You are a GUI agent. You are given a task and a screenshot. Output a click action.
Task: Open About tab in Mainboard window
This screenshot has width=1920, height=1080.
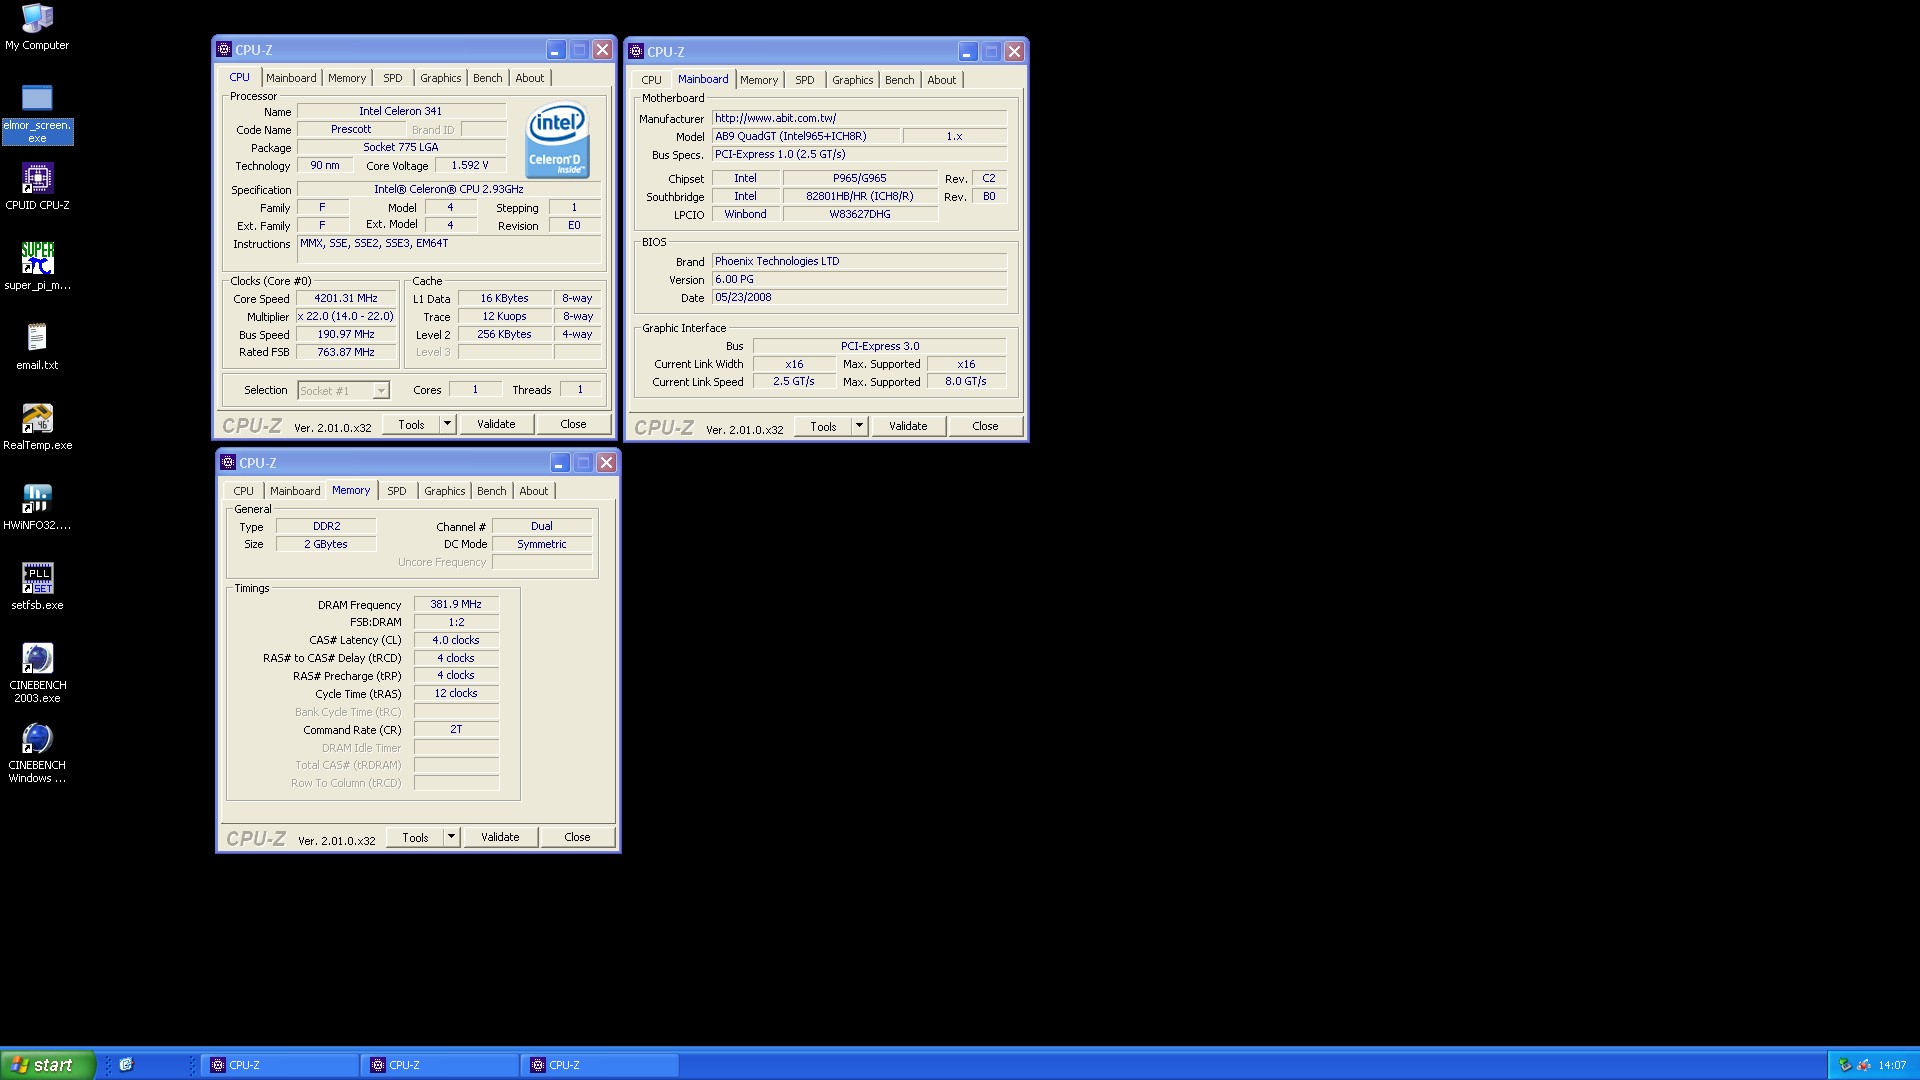coord(942,80)
